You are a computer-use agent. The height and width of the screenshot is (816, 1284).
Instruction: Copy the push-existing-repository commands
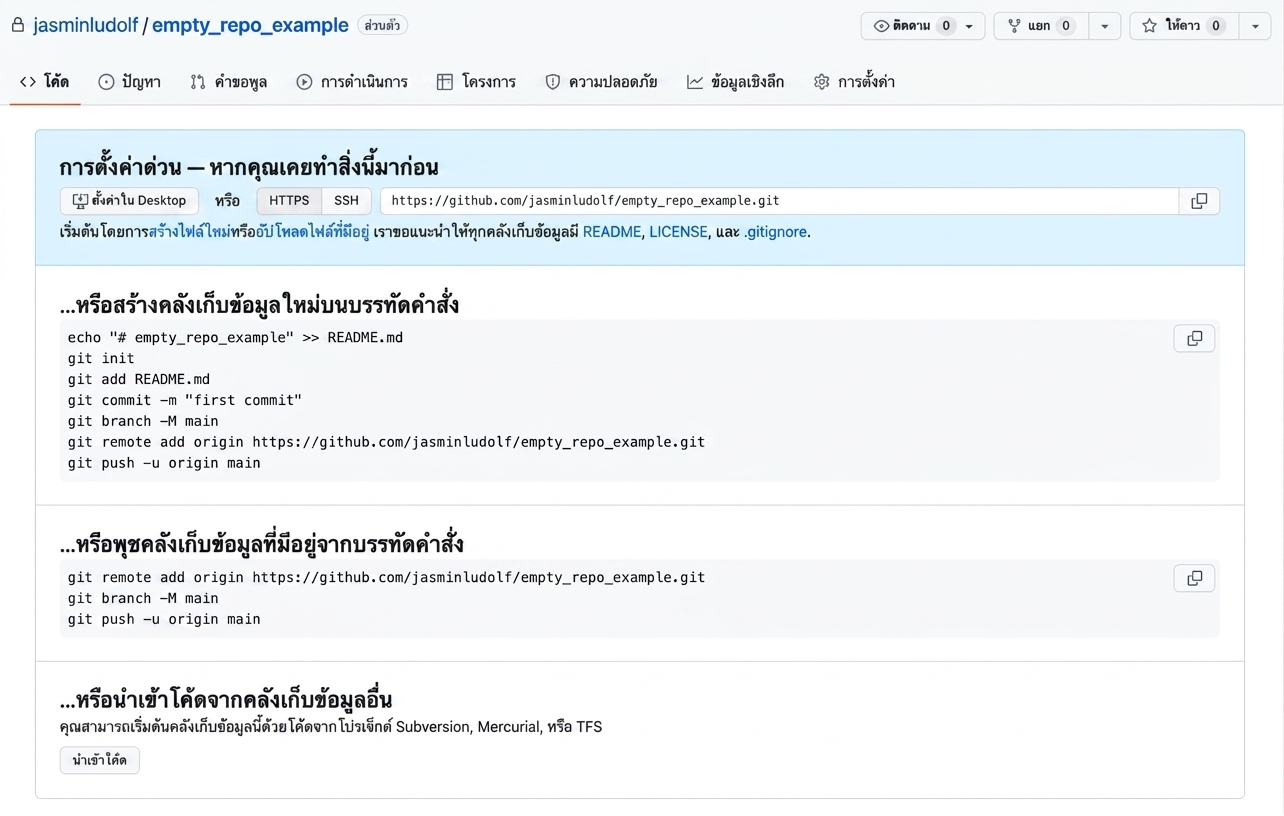[1194, 578]
